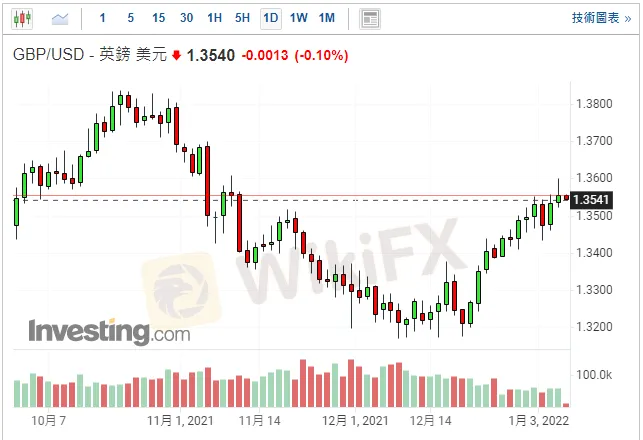643x440 pixels.
Task: Select the candlestick chart type icon
Action: coord(24,18)
